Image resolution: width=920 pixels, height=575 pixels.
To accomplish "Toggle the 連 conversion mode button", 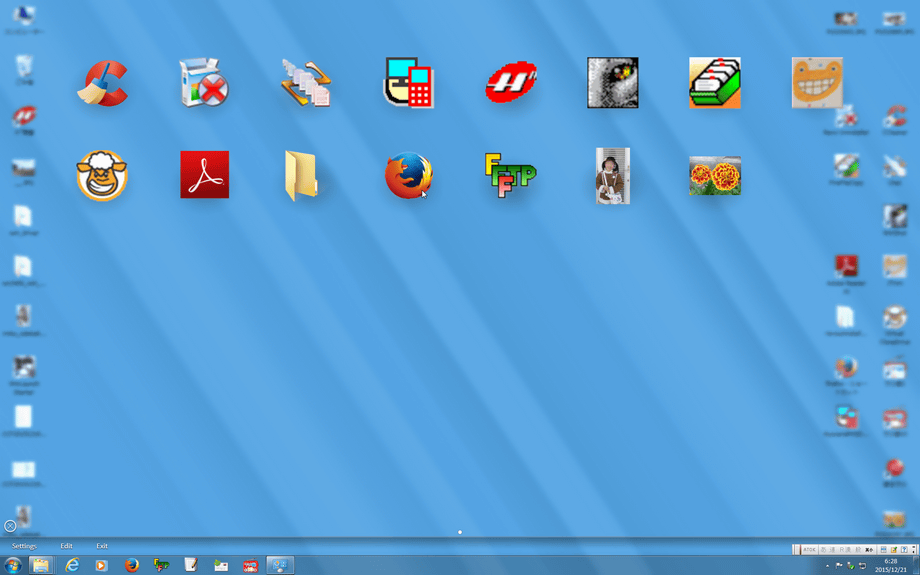I will click(833, 550).
